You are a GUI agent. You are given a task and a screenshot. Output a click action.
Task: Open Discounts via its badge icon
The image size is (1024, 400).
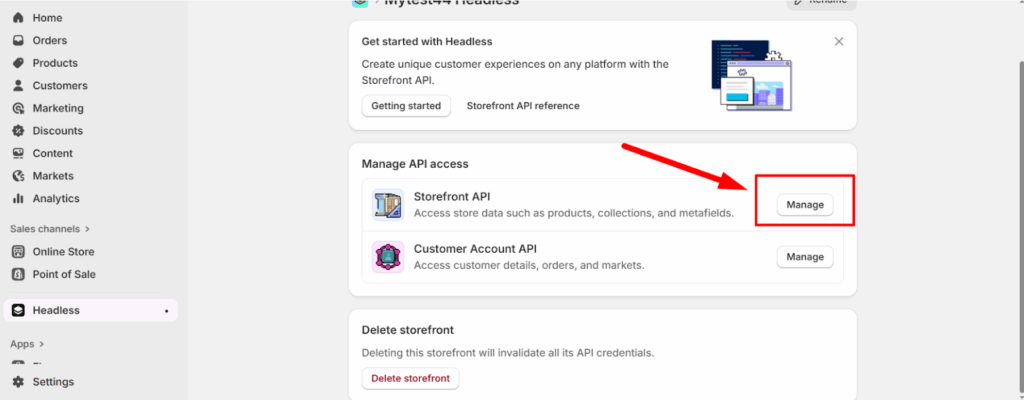(18, 131)
